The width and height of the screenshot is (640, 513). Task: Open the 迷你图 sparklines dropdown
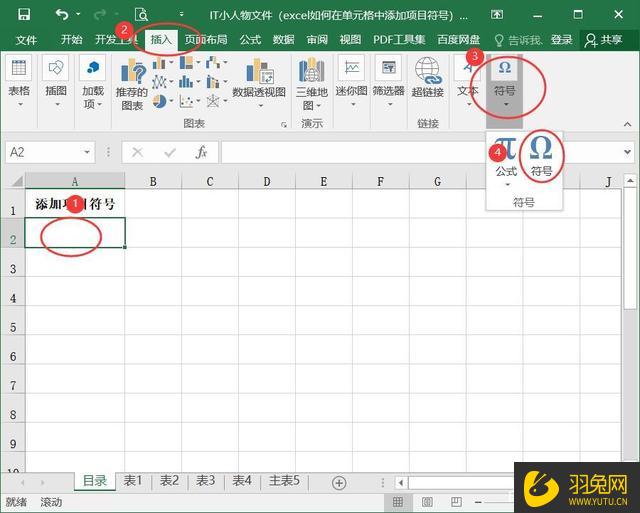click(x=351, y=83)
